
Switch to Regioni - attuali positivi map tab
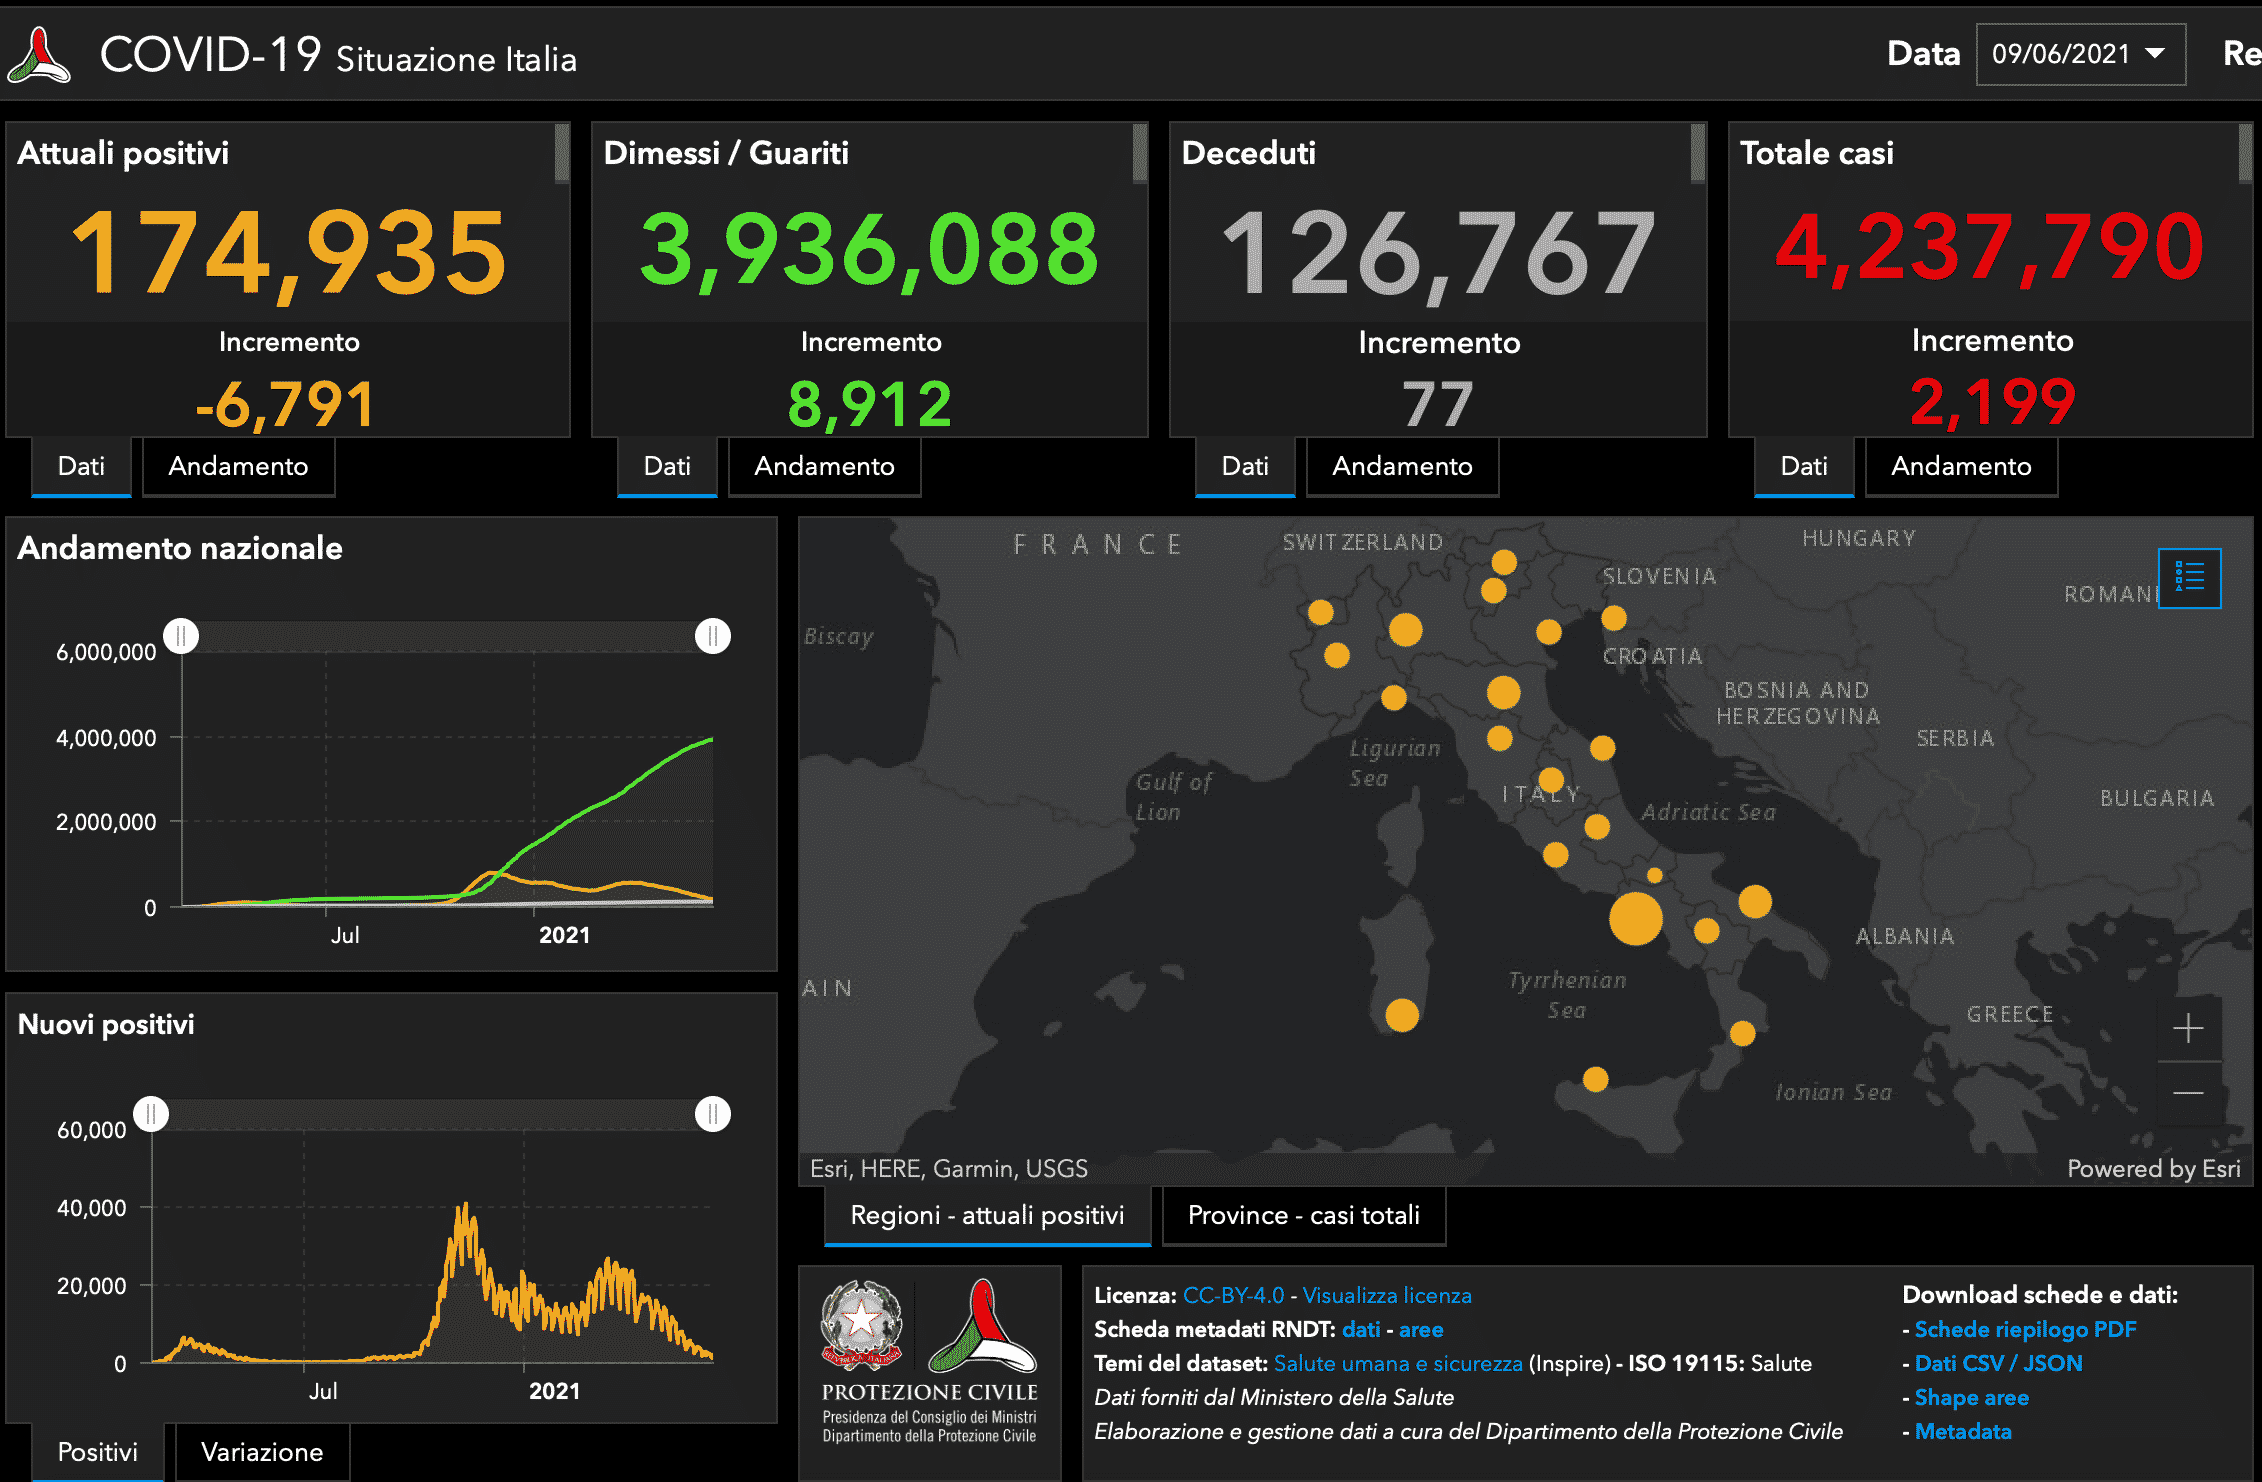click(987, 1215)
